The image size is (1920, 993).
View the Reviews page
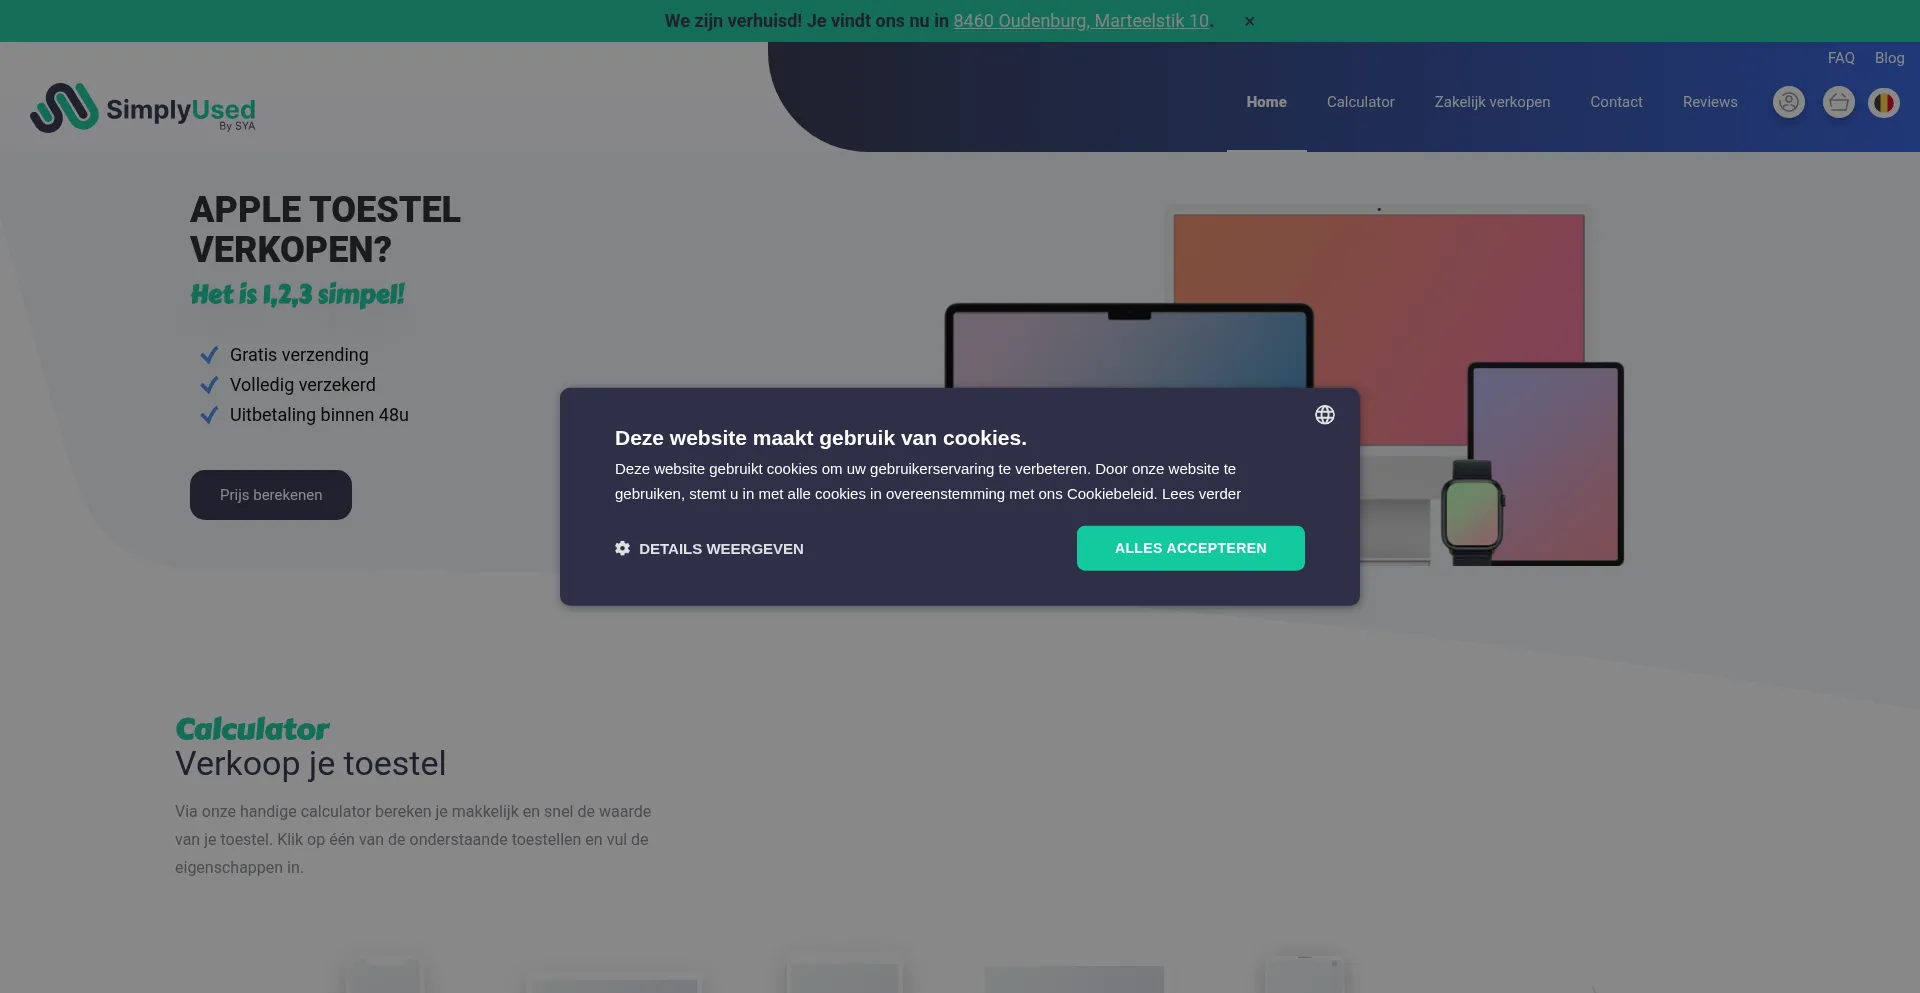[x=1709, y=102]
